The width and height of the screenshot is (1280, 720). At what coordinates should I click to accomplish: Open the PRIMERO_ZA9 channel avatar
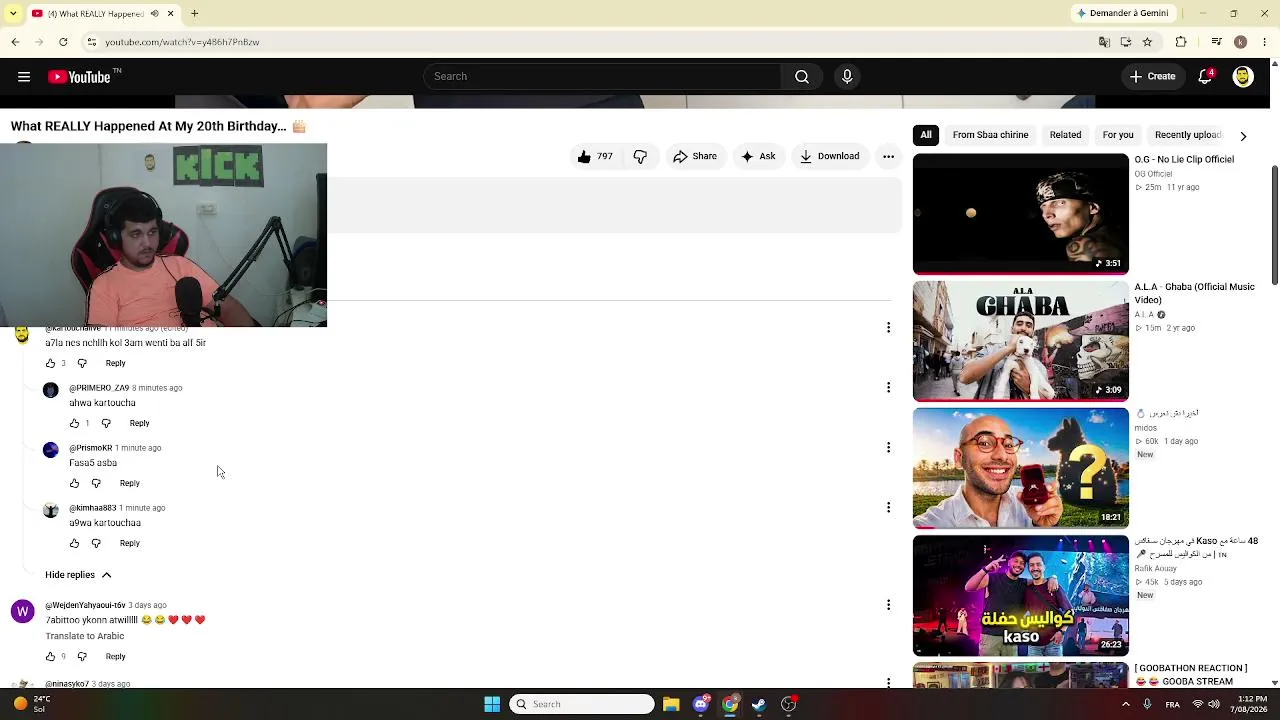(x=51, y=390)
